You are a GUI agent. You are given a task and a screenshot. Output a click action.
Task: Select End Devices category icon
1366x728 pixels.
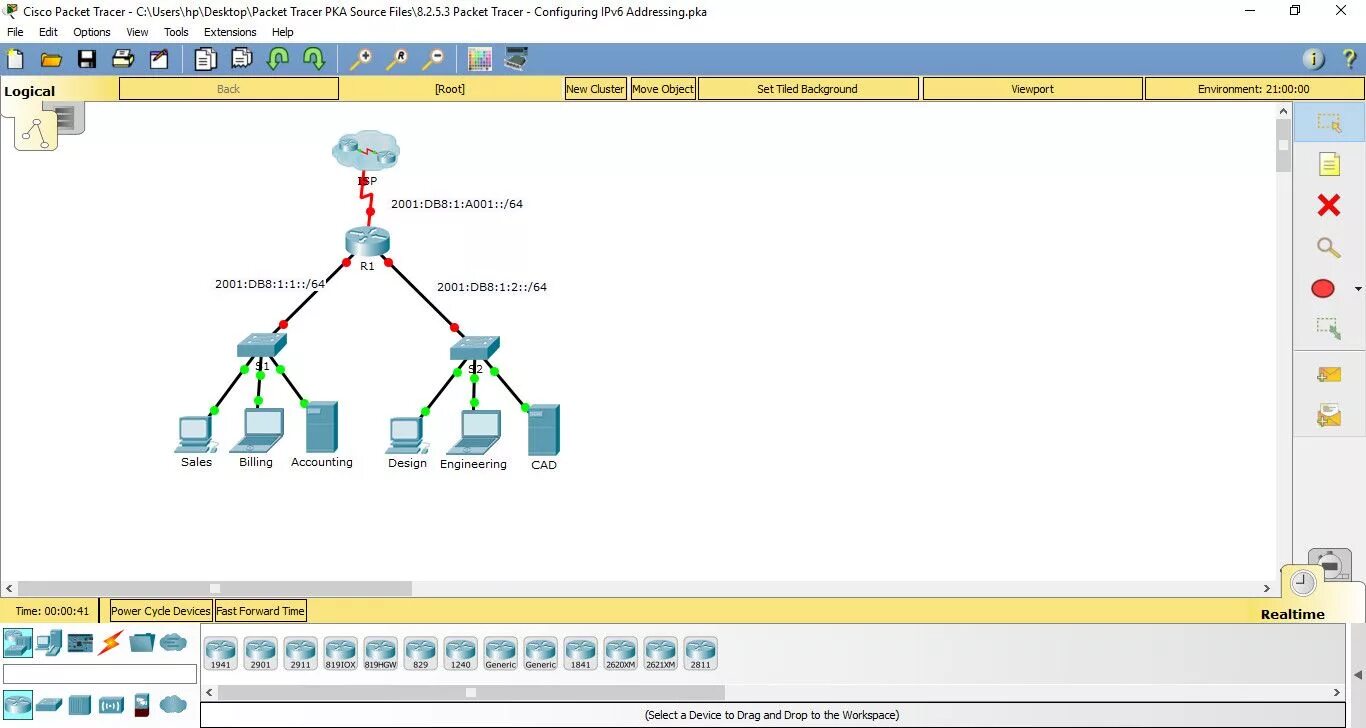point(49,642)
